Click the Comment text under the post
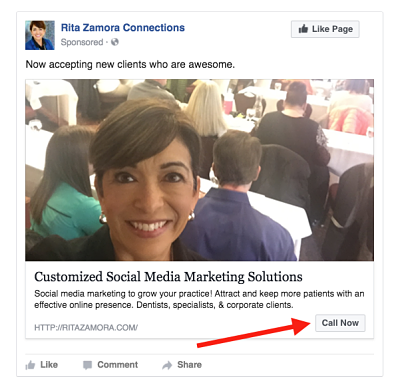Screen dimensions: 400x391 [x=118, y=365]
